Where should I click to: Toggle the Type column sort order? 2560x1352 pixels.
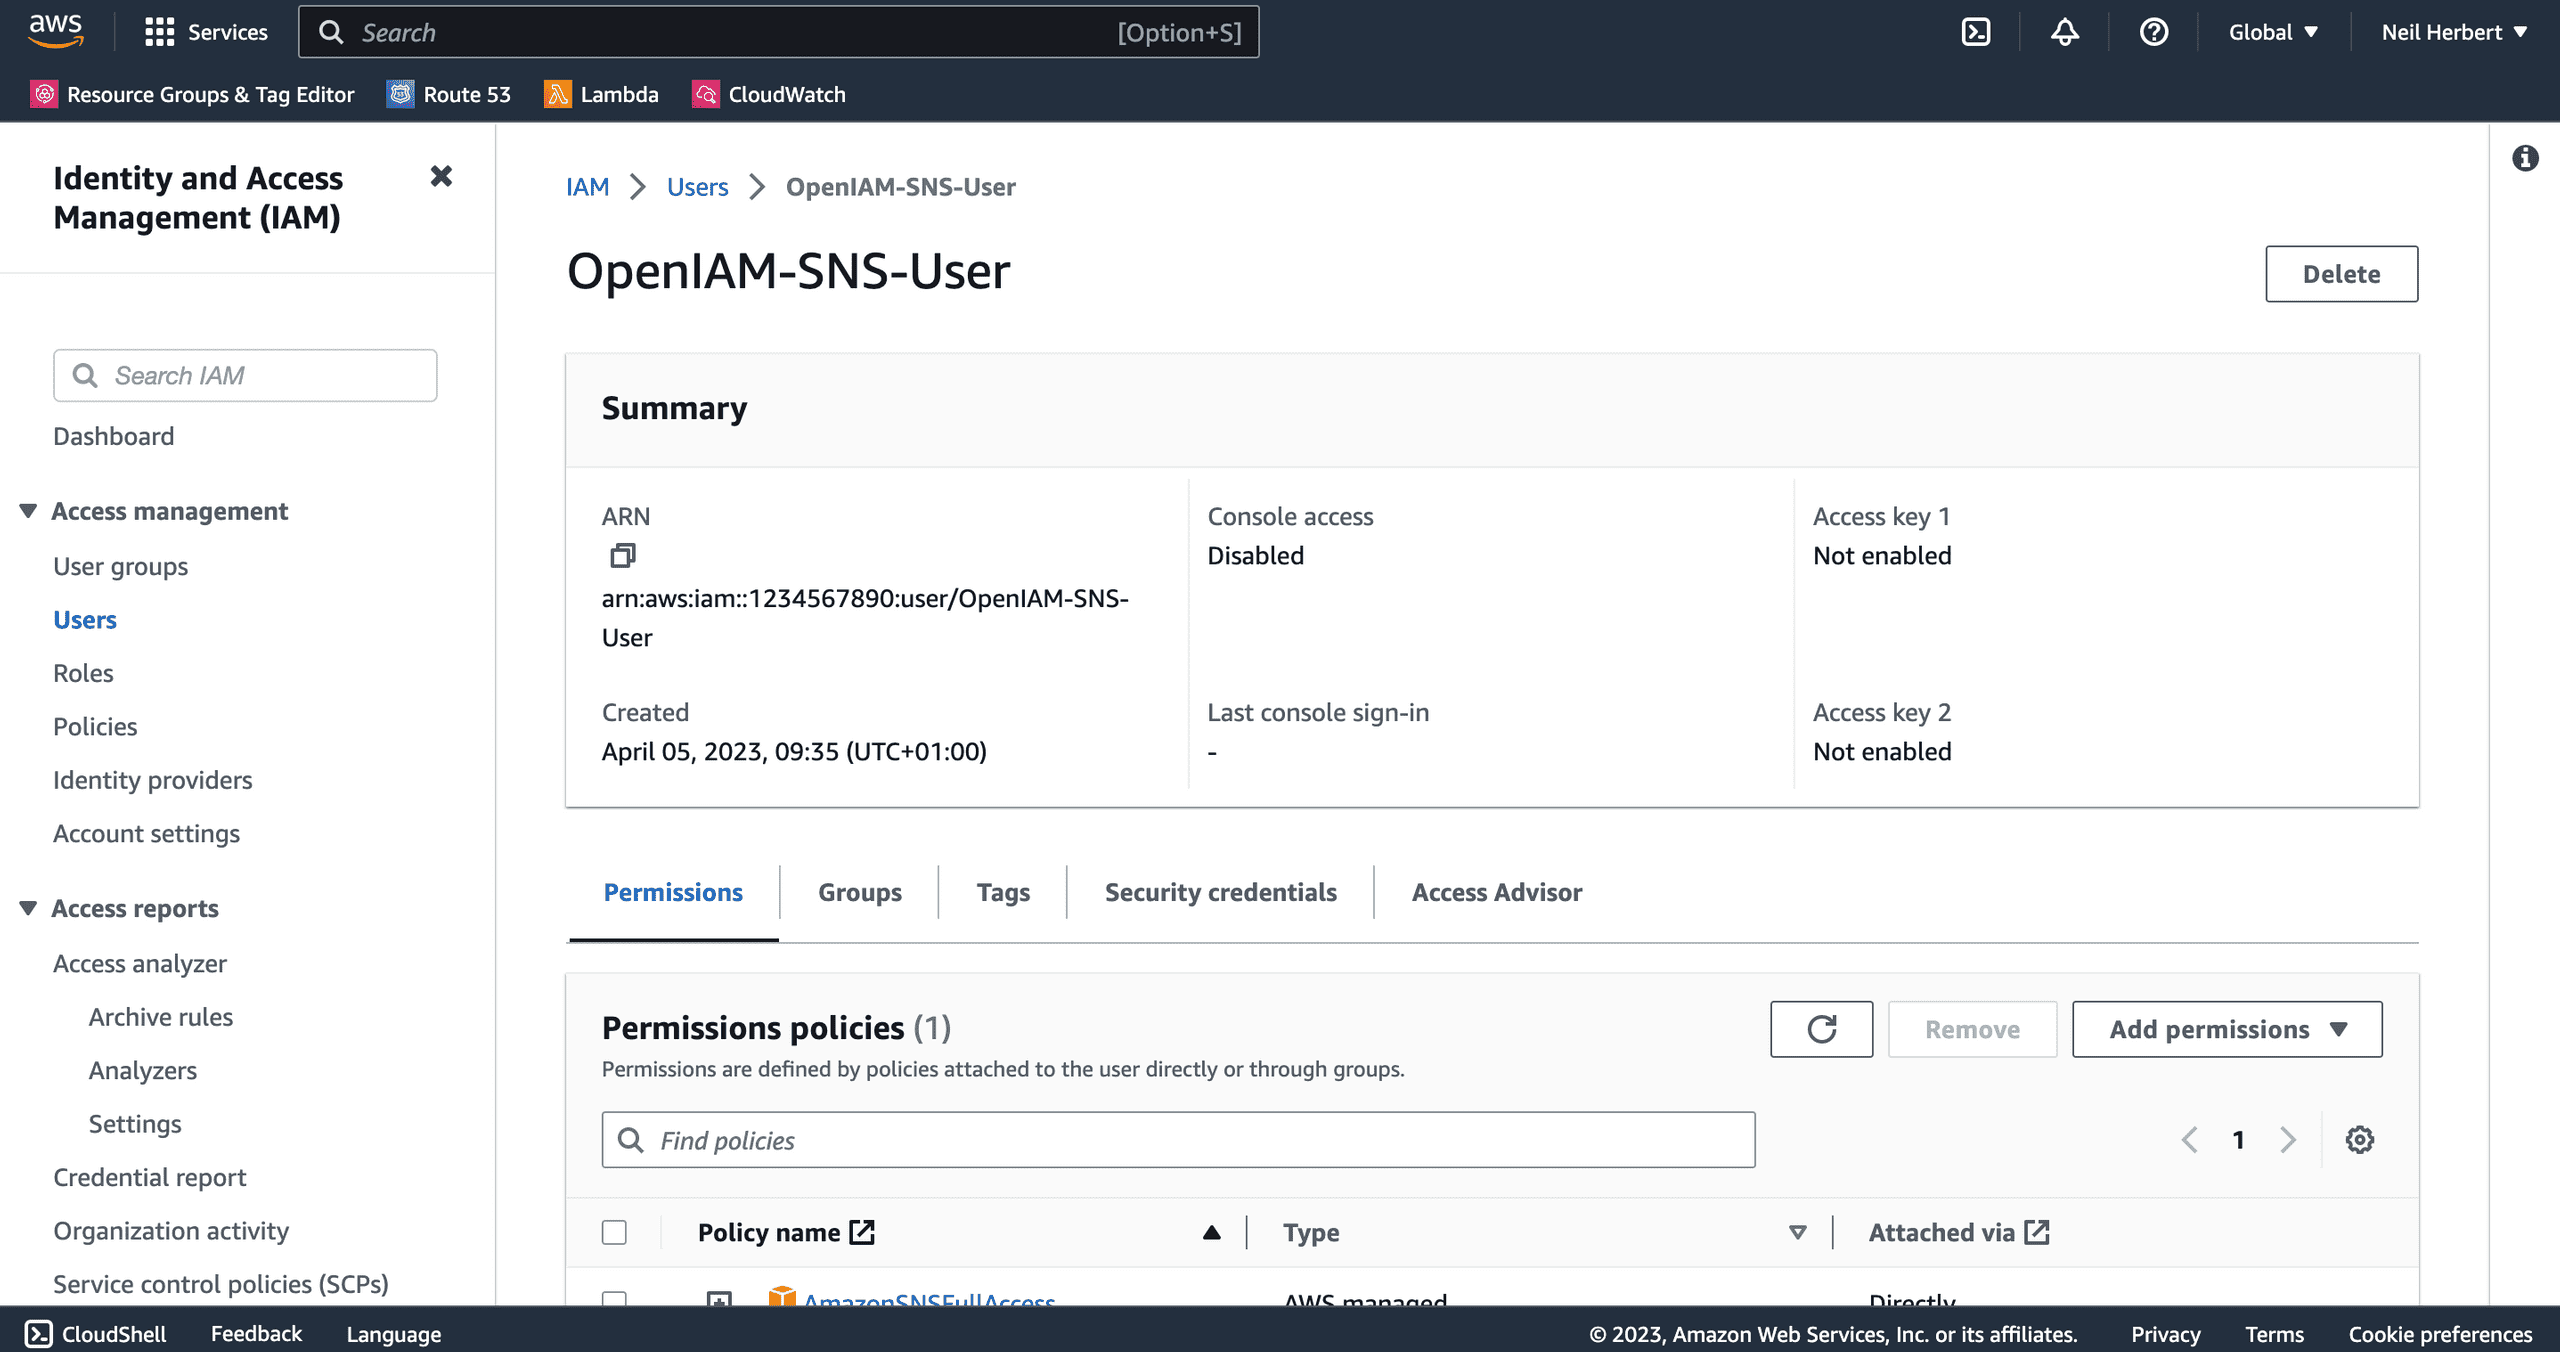(1798, 1232)
